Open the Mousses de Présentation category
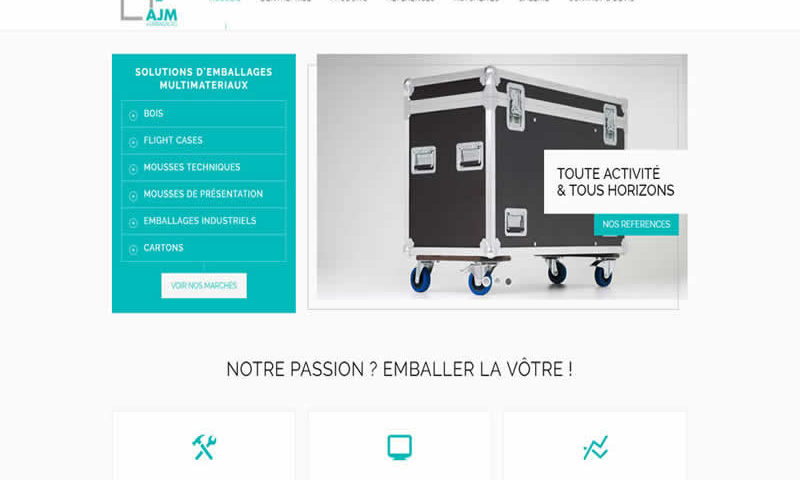 pos(203,194)
